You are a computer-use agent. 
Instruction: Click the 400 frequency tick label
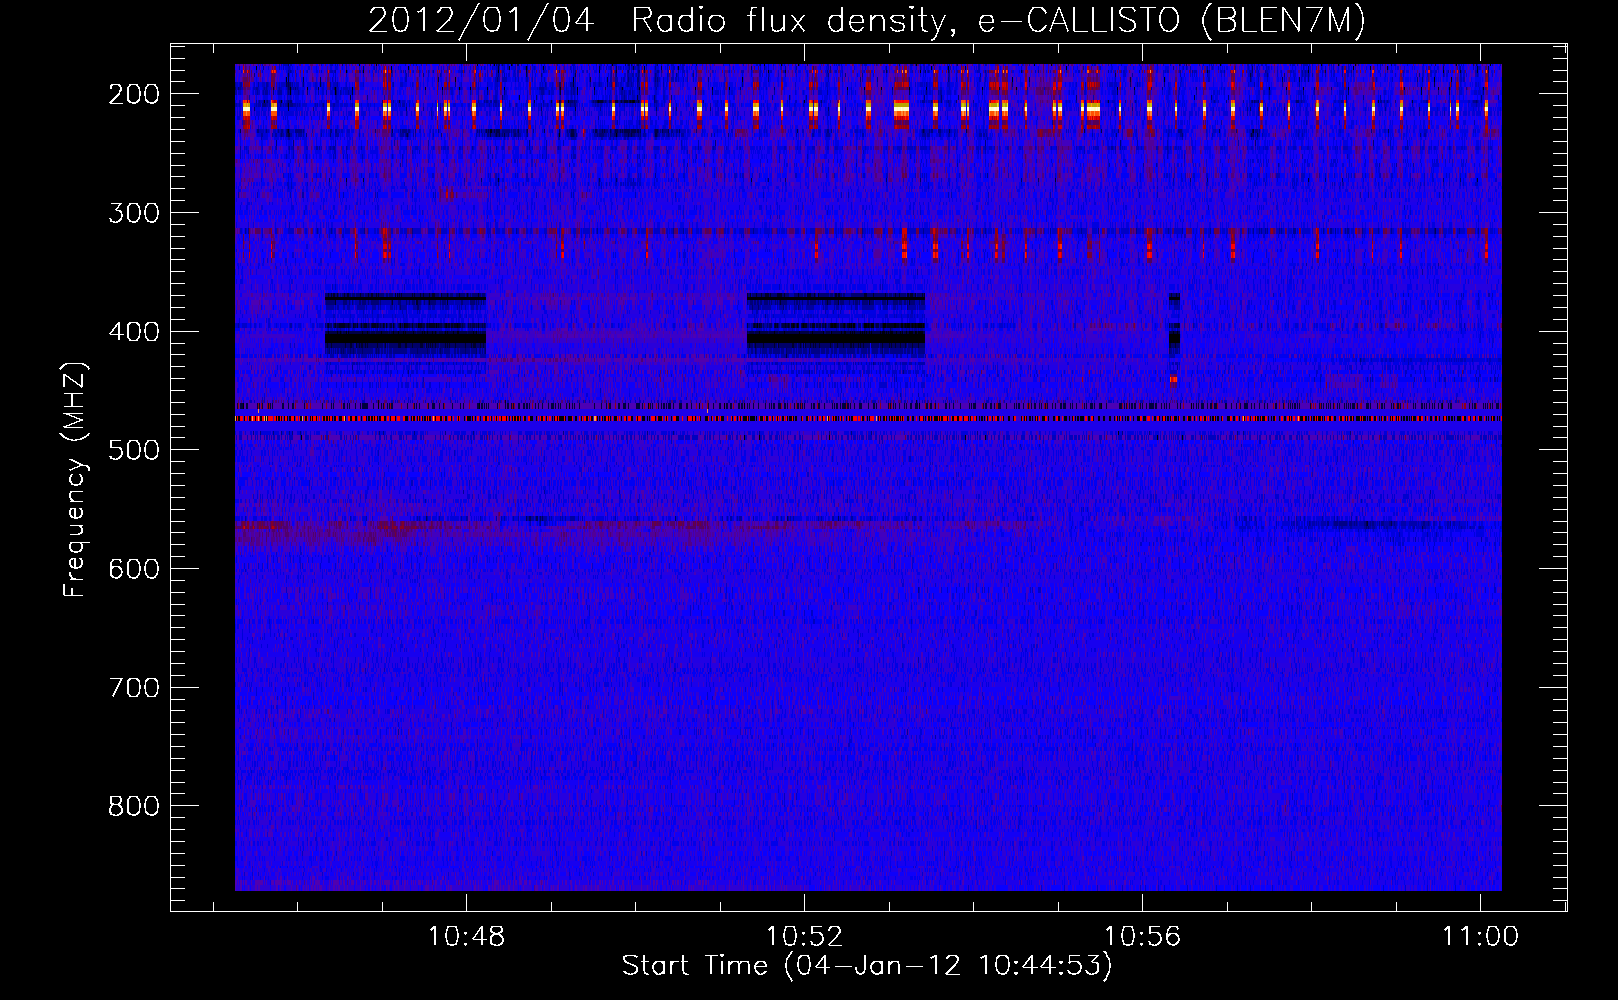[x=134, y=332]
